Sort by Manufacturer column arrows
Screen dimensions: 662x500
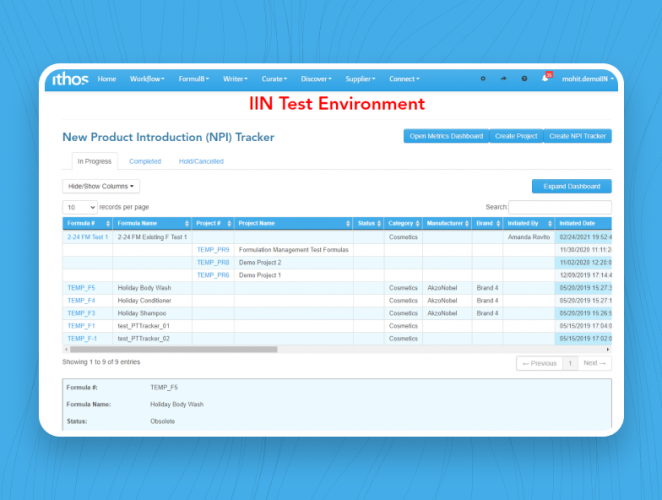[467, 223]
